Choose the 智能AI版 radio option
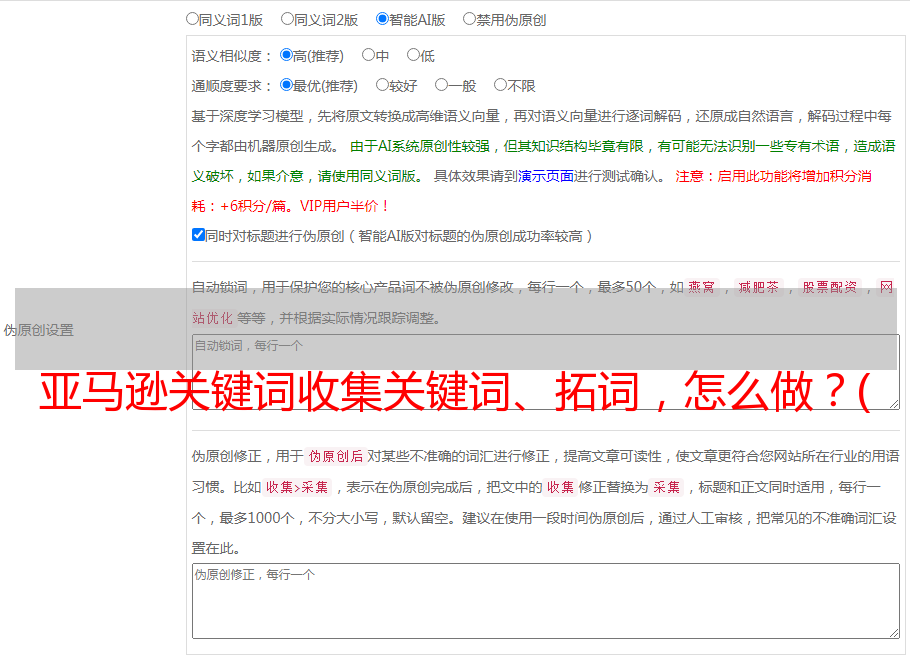Viewport: 911px width, 658px height. [x=382, y=19]
